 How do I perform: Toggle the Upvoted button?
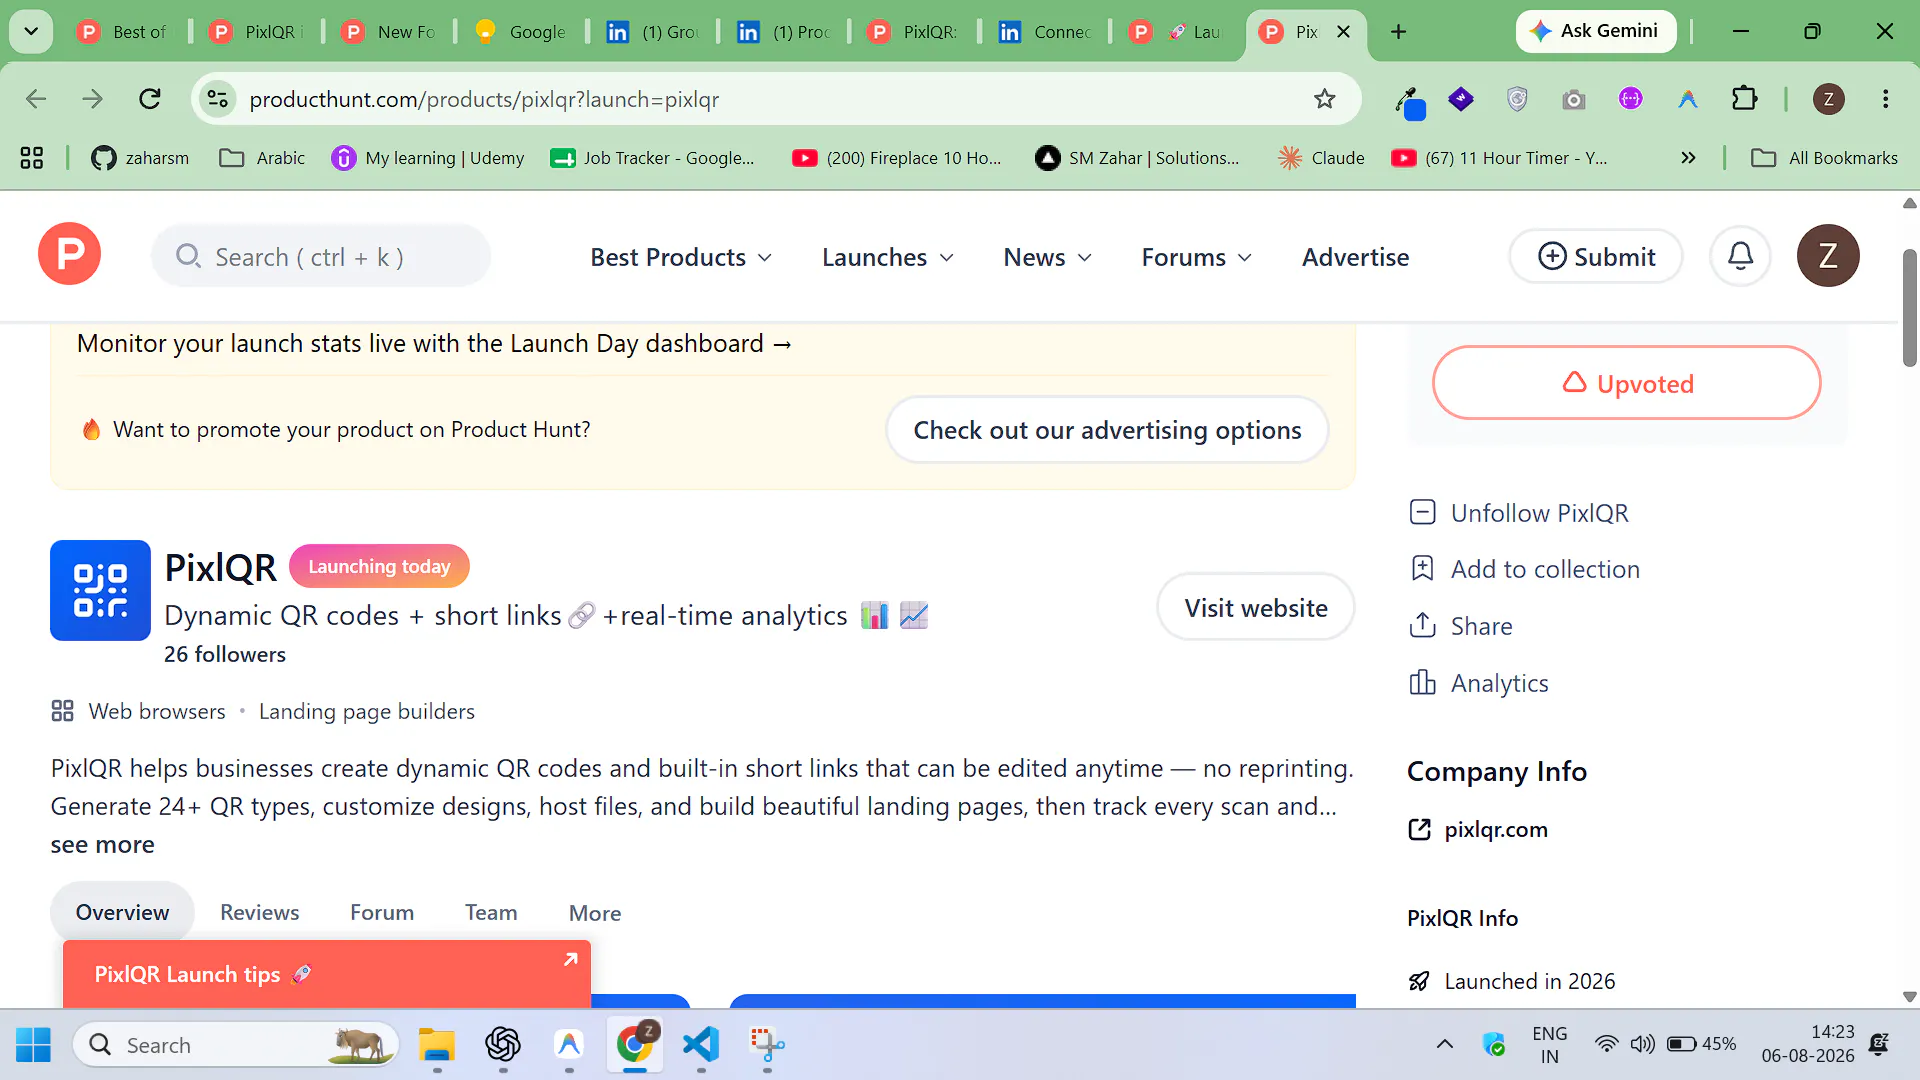[1626, 383]
